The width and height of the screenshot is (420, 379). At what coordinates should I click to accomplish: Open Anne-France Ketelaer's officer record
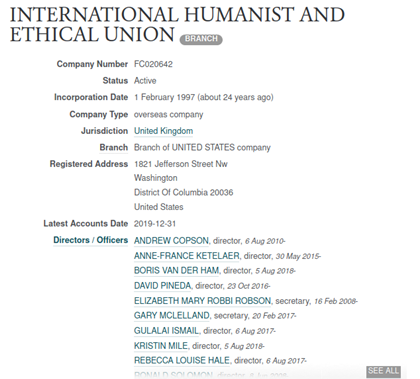pos(187,256)
